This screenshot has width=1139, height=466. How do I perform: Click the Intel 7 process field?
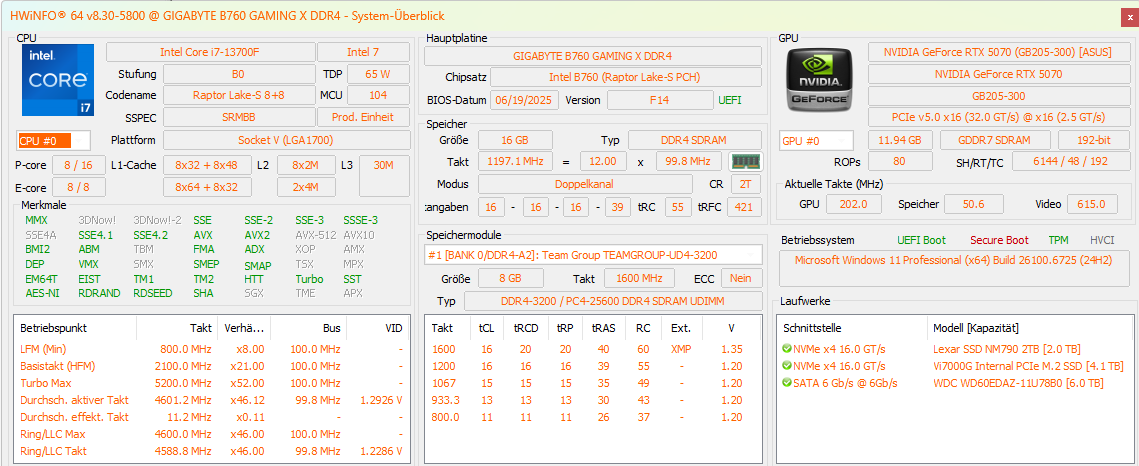click(363, 52)
